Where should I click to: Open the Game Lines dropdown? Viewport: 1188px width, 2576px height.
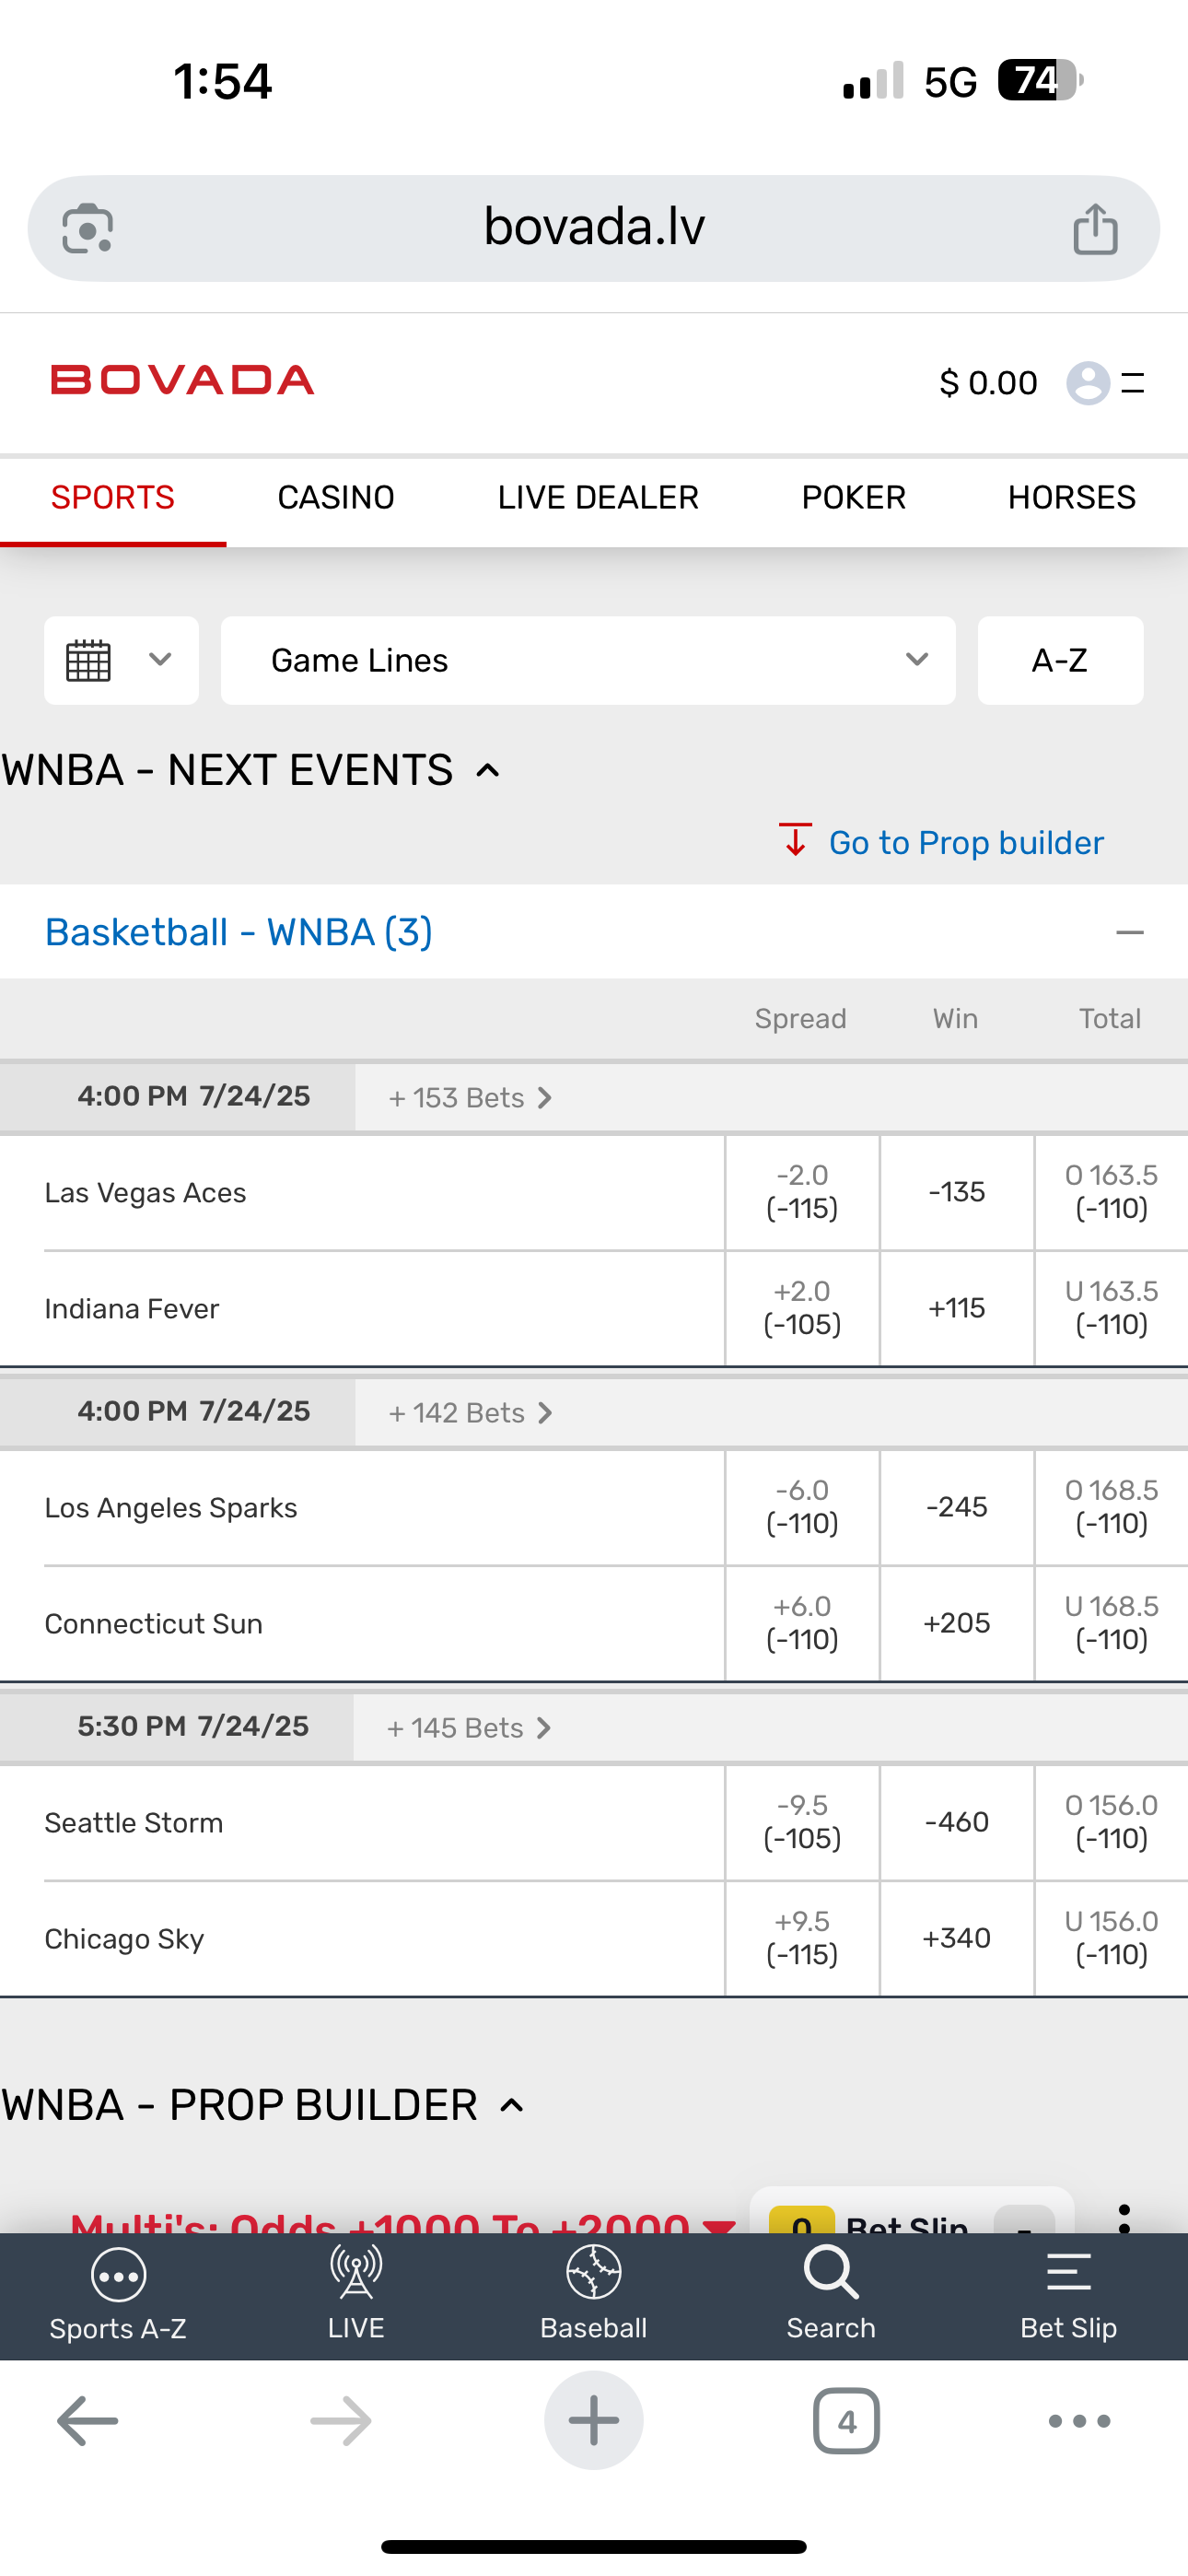click(x=588, y=660)
